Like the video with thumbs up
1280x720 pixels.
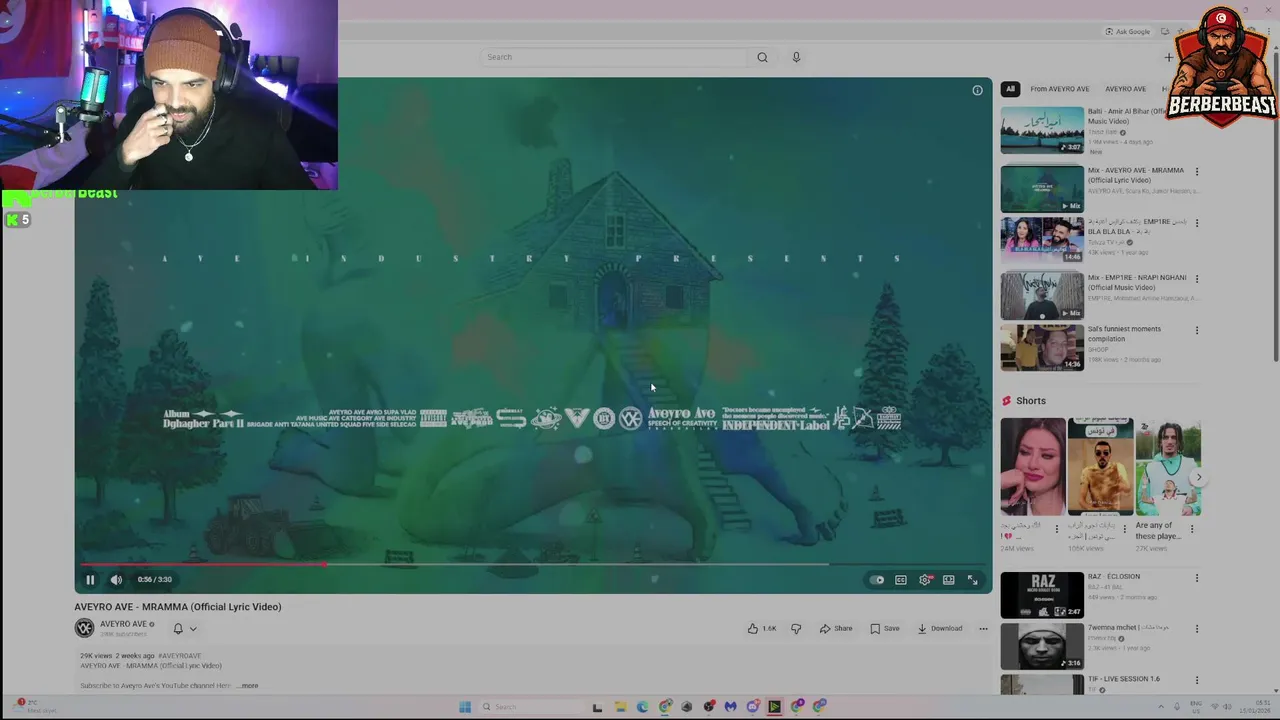click(x=761, y=629)
